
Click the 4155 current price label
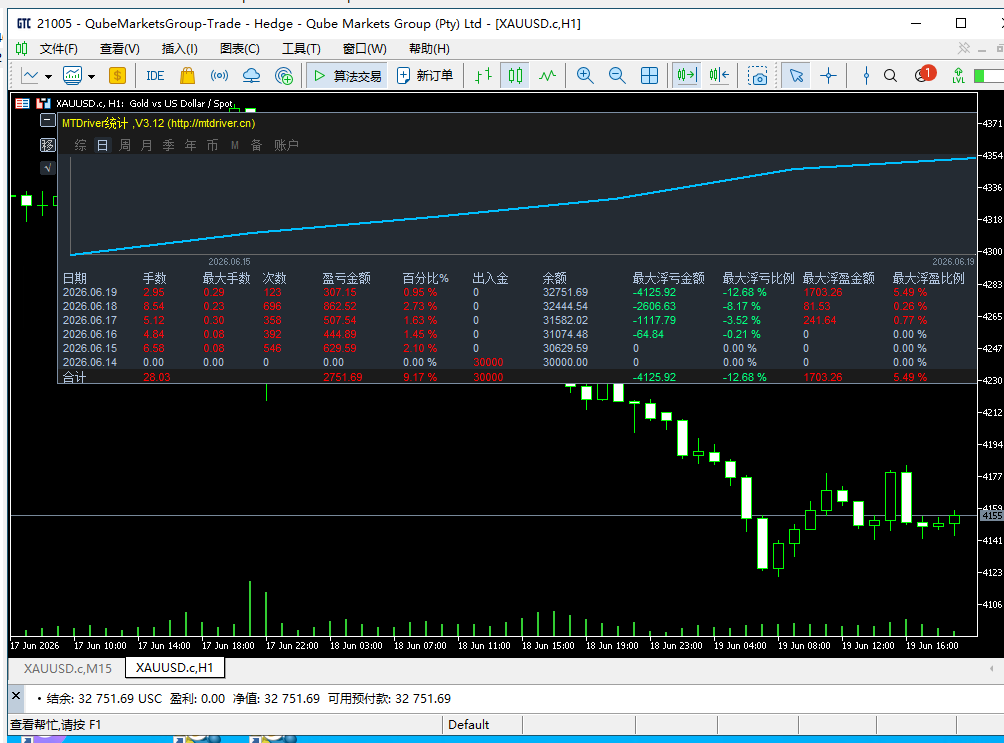(992, 516)
